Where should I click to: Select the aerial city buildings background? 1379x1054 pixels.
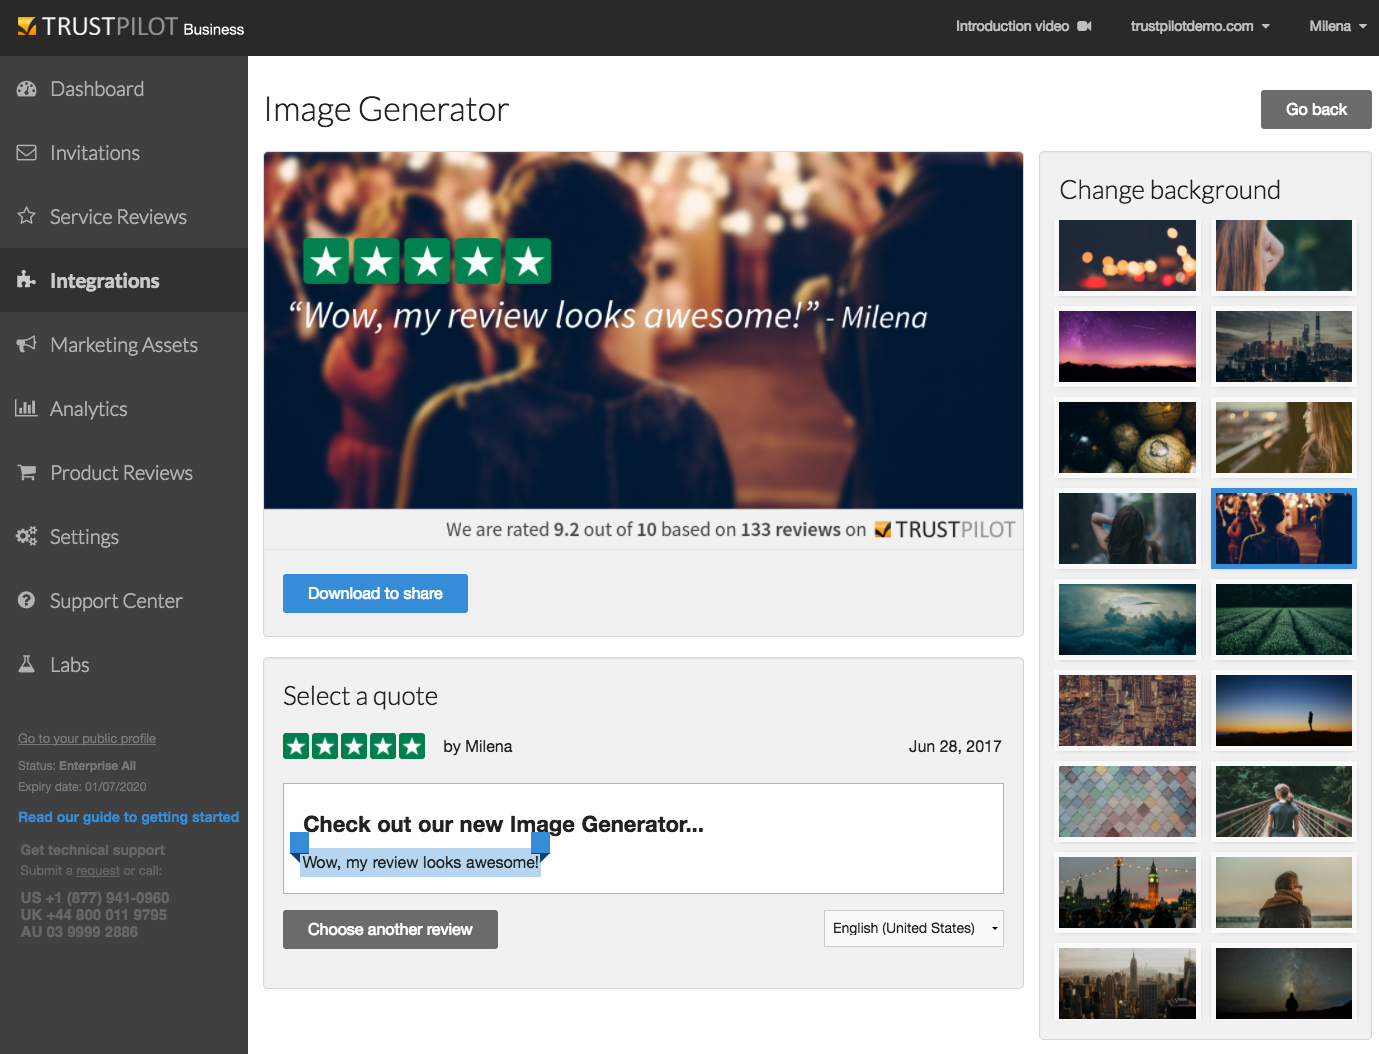click(1127, 711)
